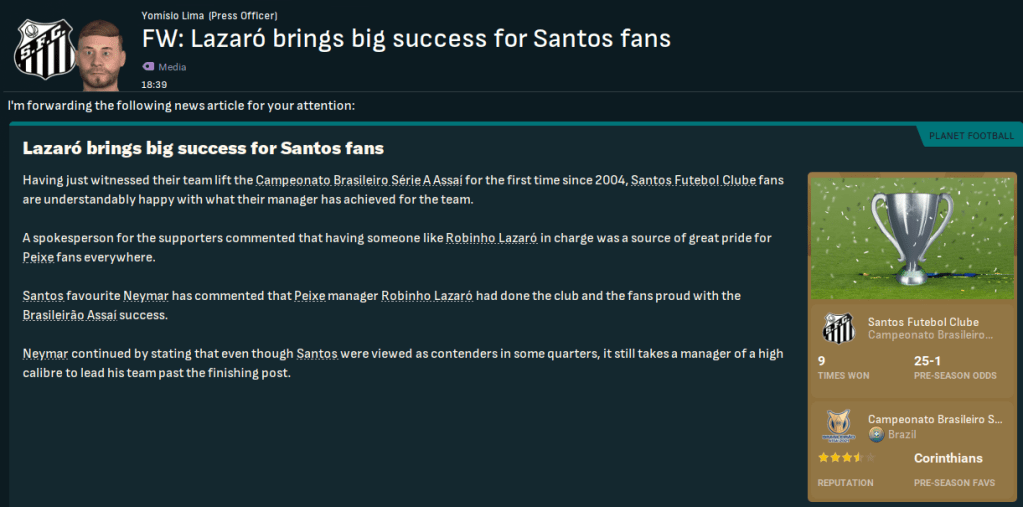Click the Santos badge in the side card

coord(838,328)
